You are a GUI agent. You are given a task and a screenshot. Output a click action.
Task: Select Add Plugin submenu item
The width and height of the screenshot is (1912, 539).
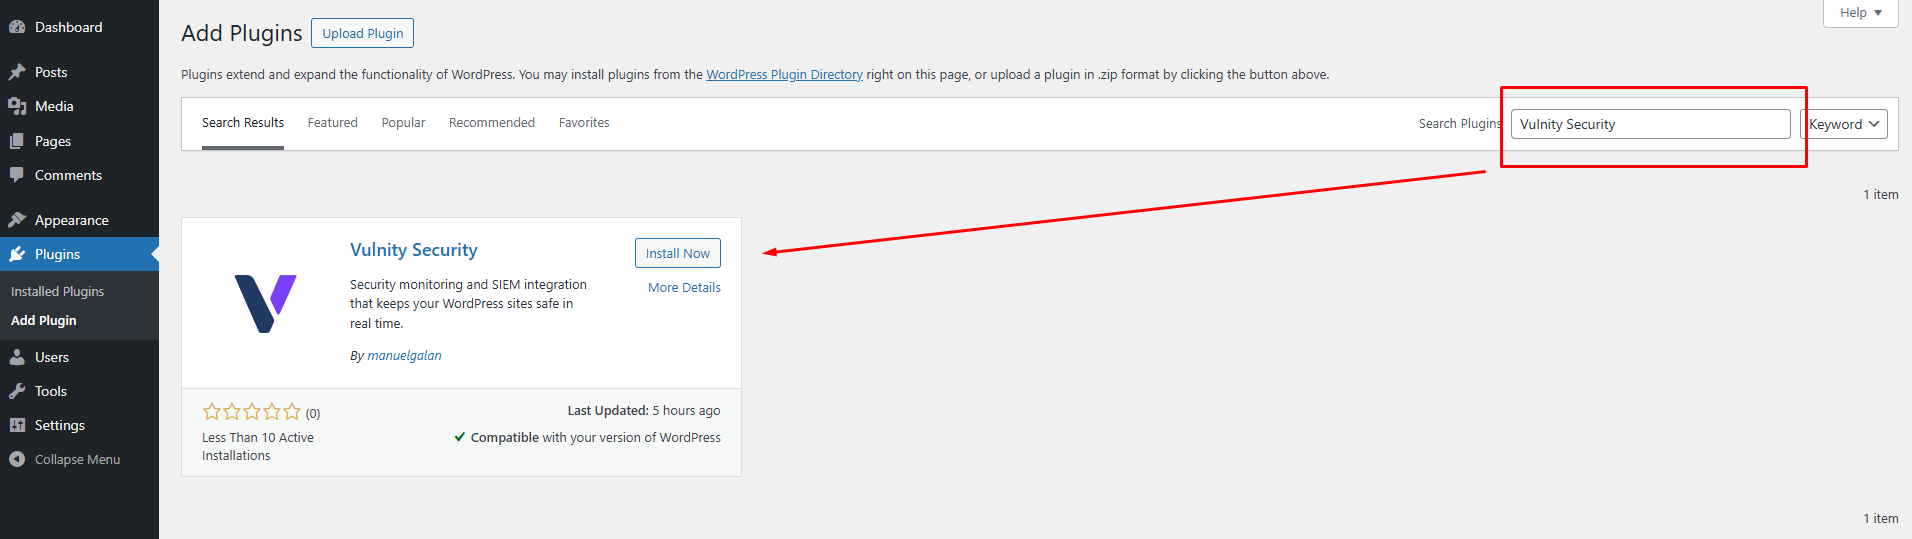pyautogui.click(x=43, y=320)
